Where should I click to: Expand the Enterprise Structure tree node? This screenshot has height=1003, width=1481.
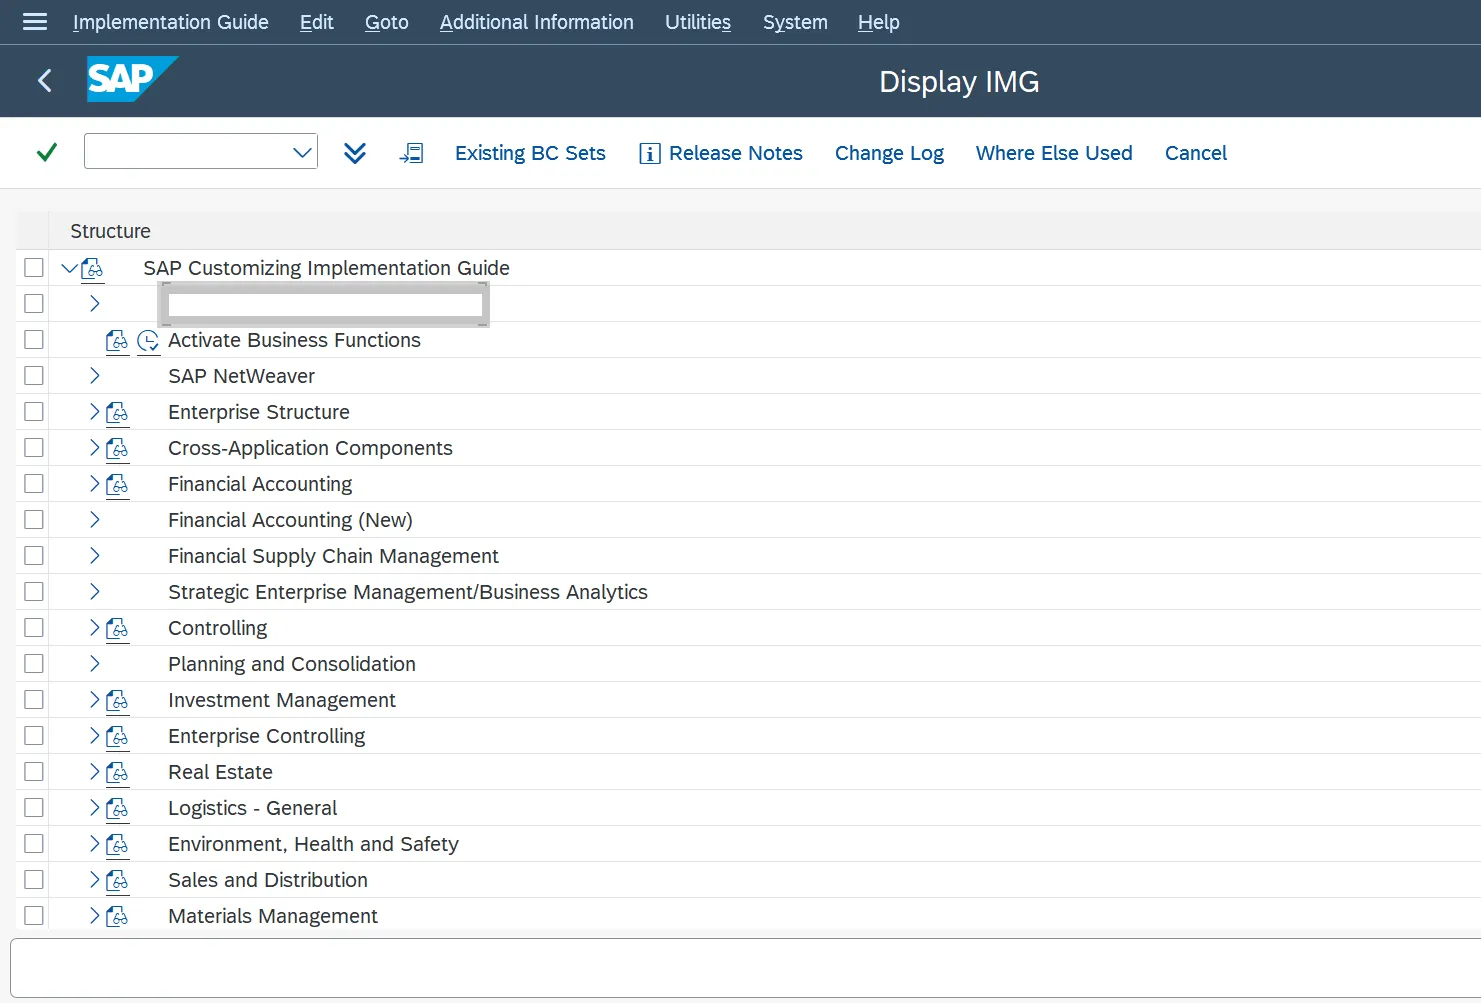point(94,411)
